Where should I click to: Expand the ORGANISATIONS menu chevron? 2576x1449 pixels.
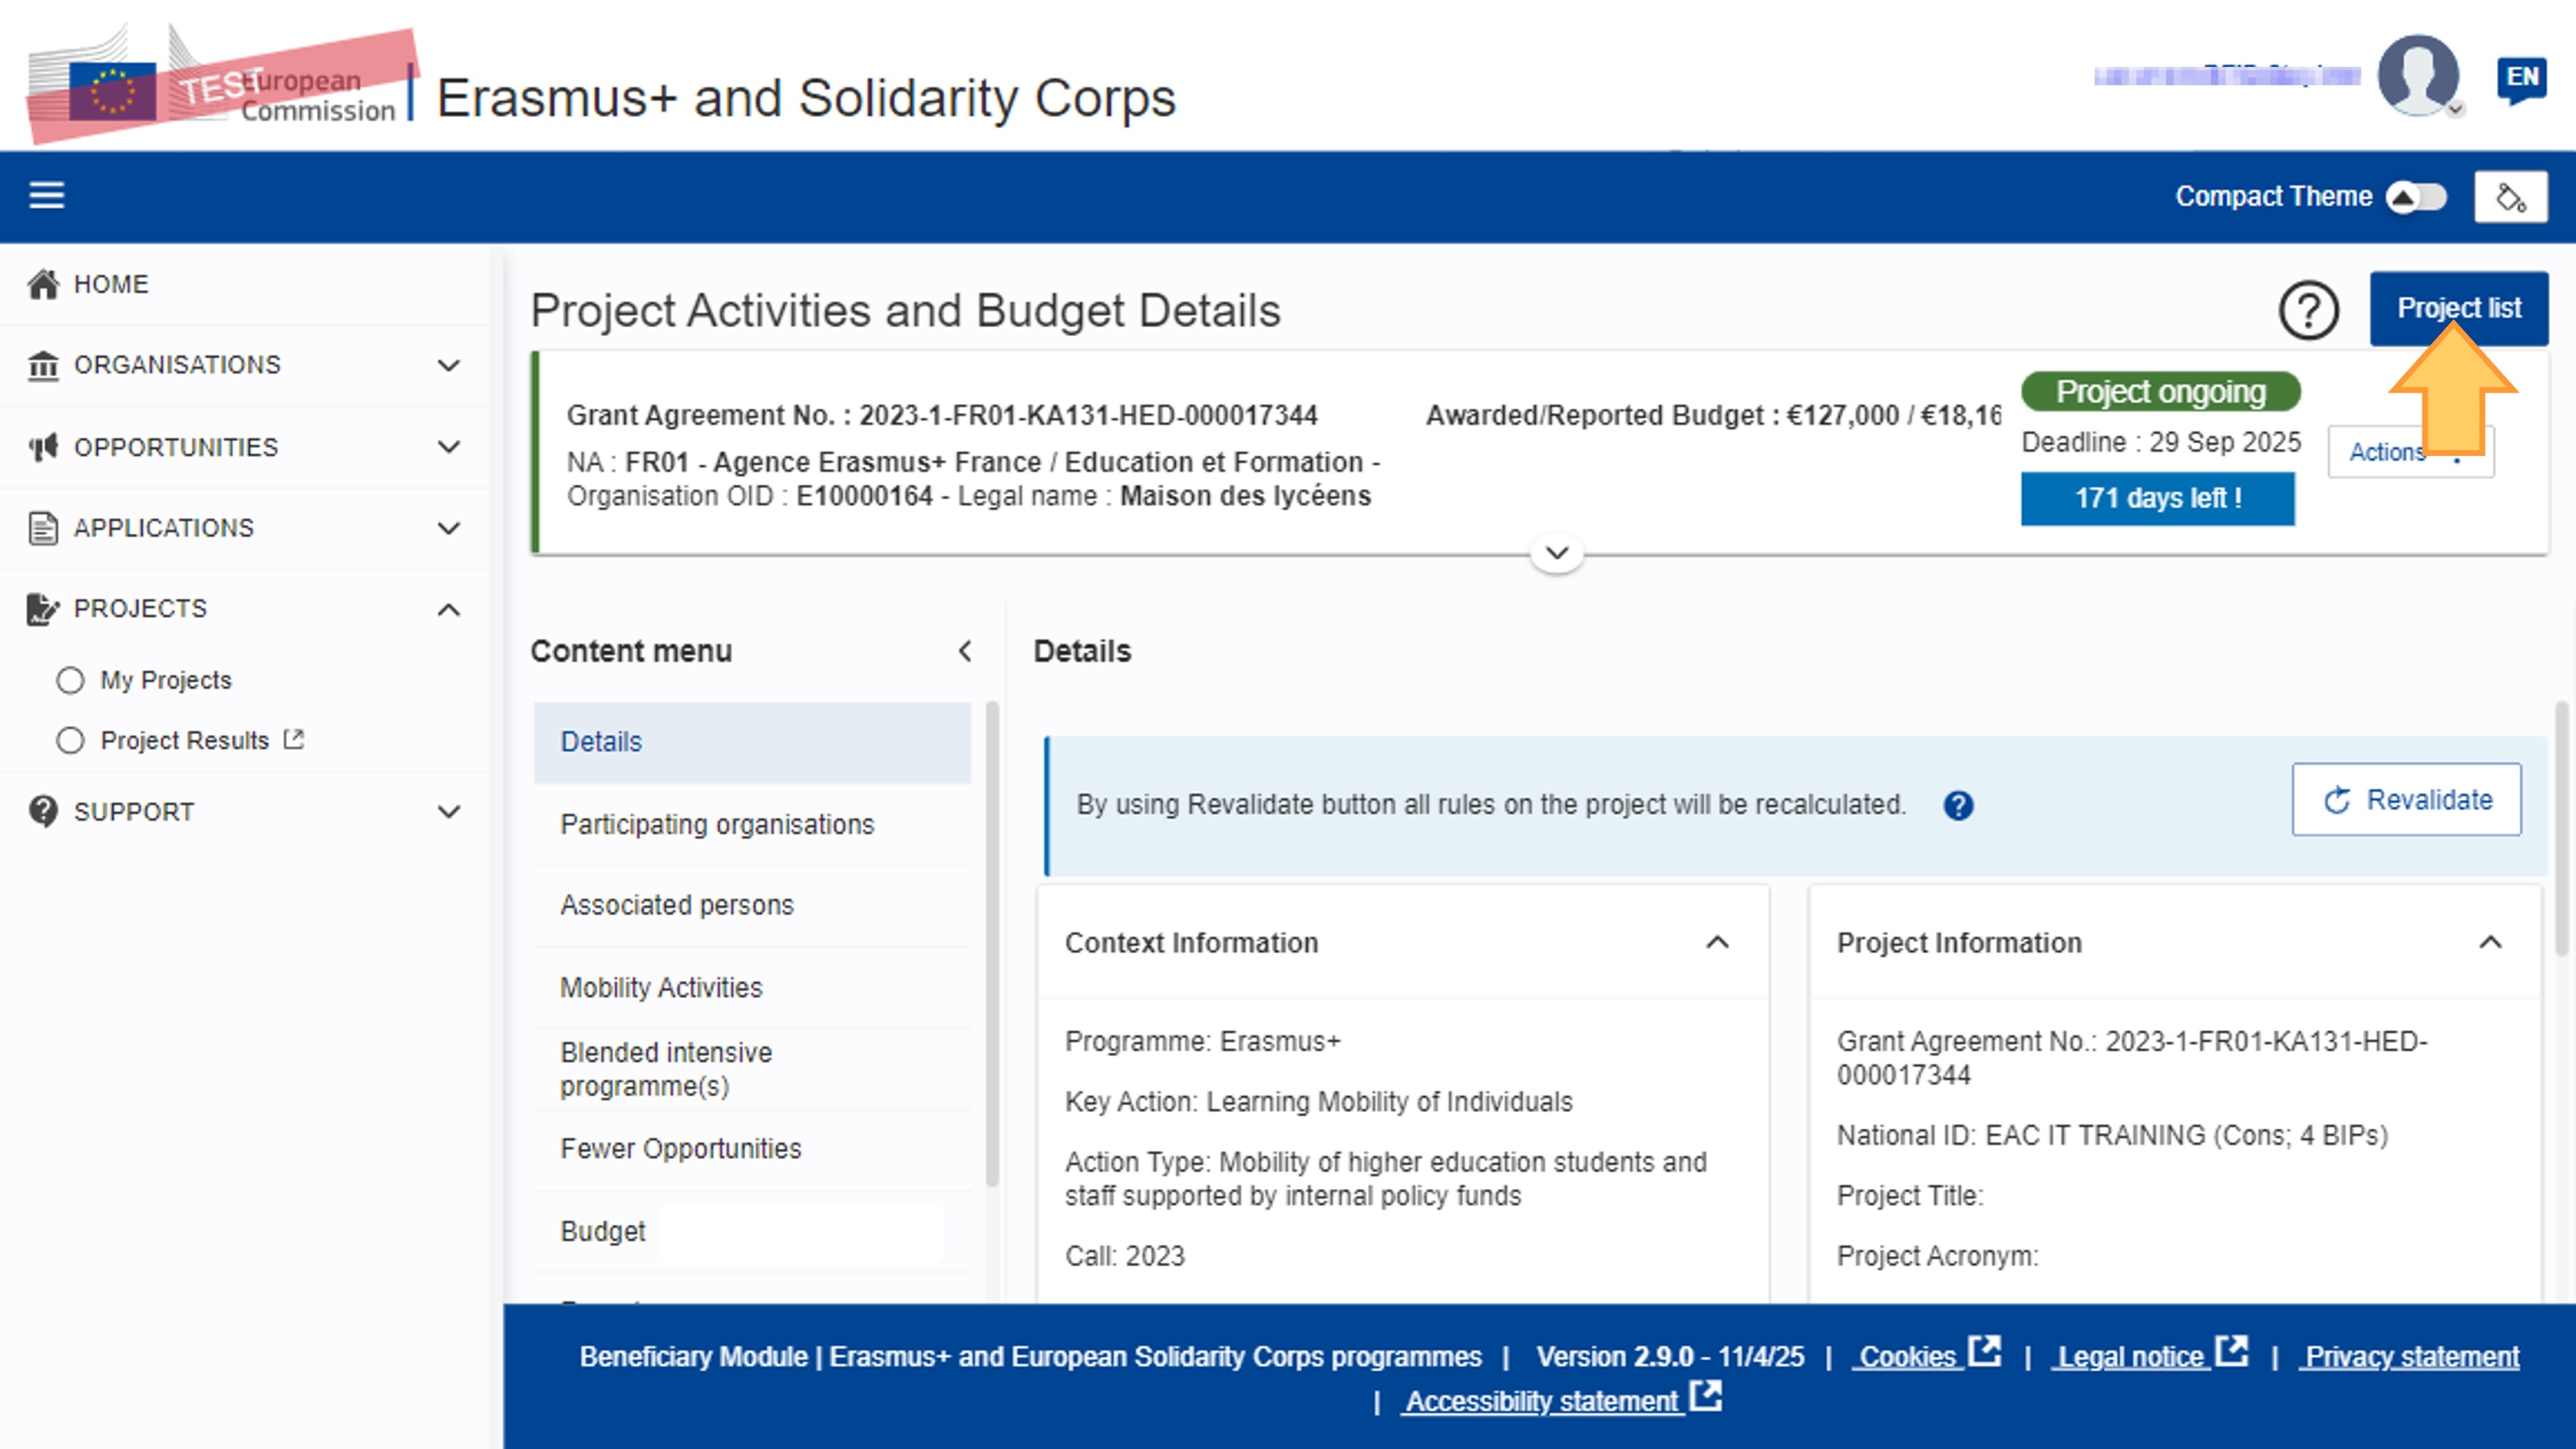pyautogui.click(x=449, y=365)
